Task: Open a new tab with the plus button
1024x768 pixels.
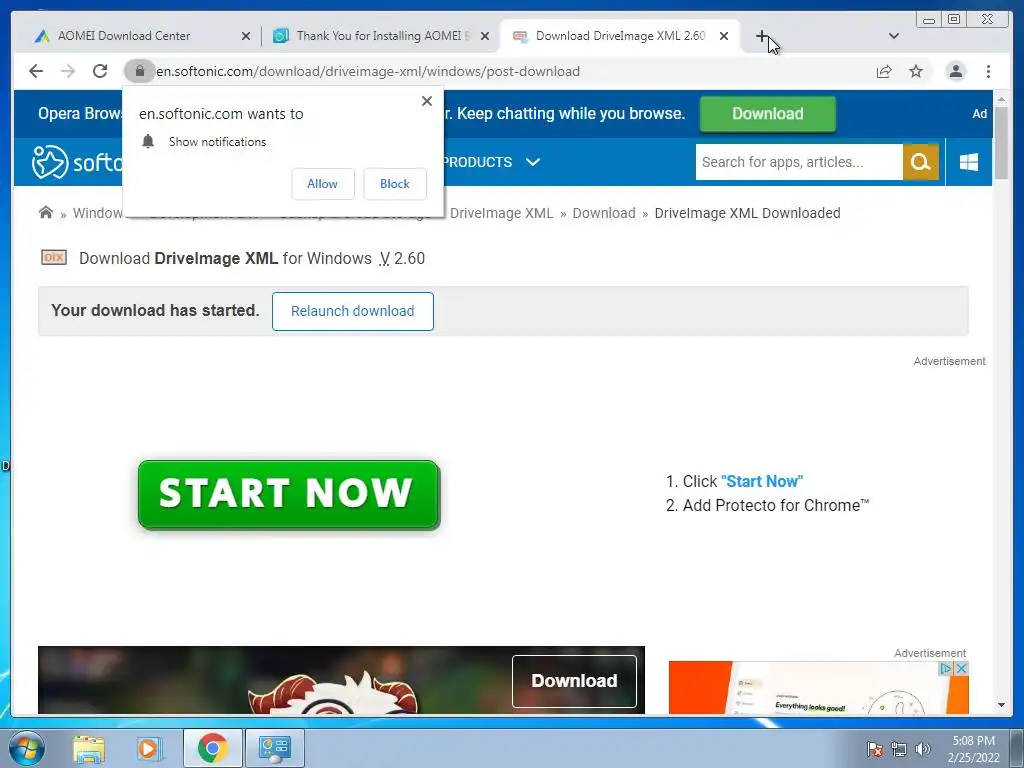Action: (x=761, y=36)
